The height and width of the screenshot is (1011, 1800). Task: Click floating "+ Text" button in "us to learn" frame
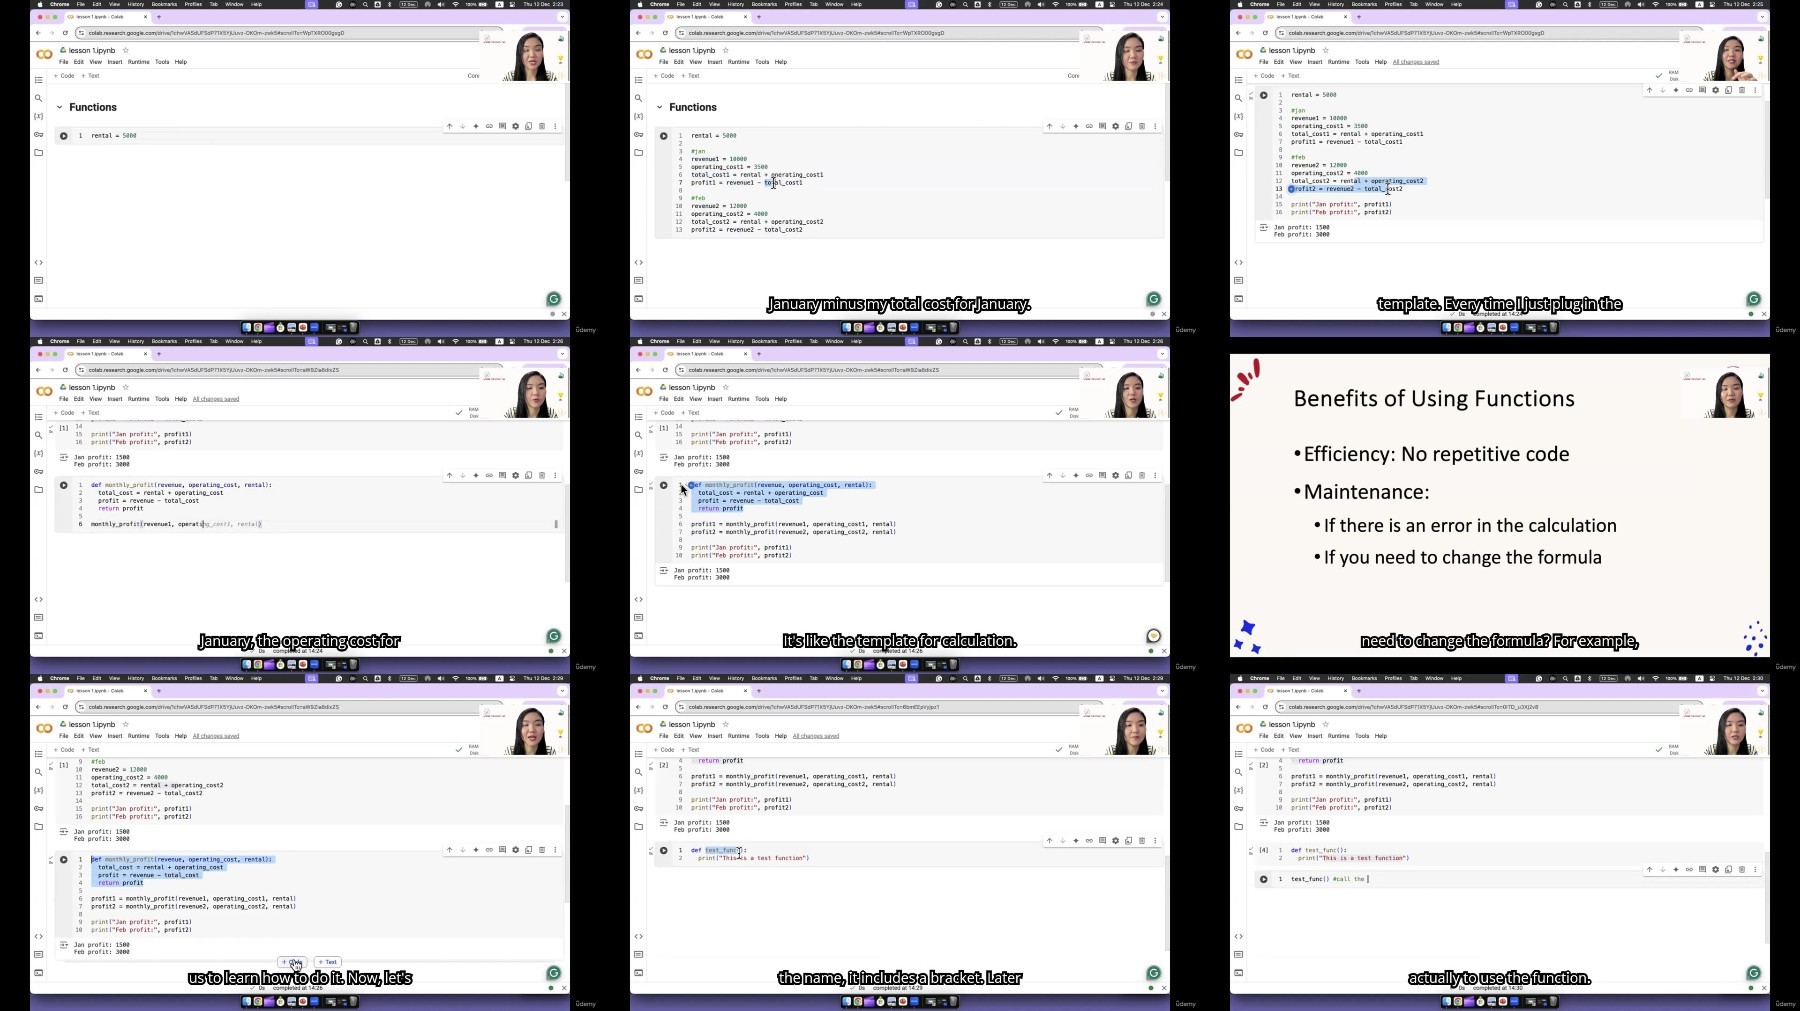(x=328, y=962)
